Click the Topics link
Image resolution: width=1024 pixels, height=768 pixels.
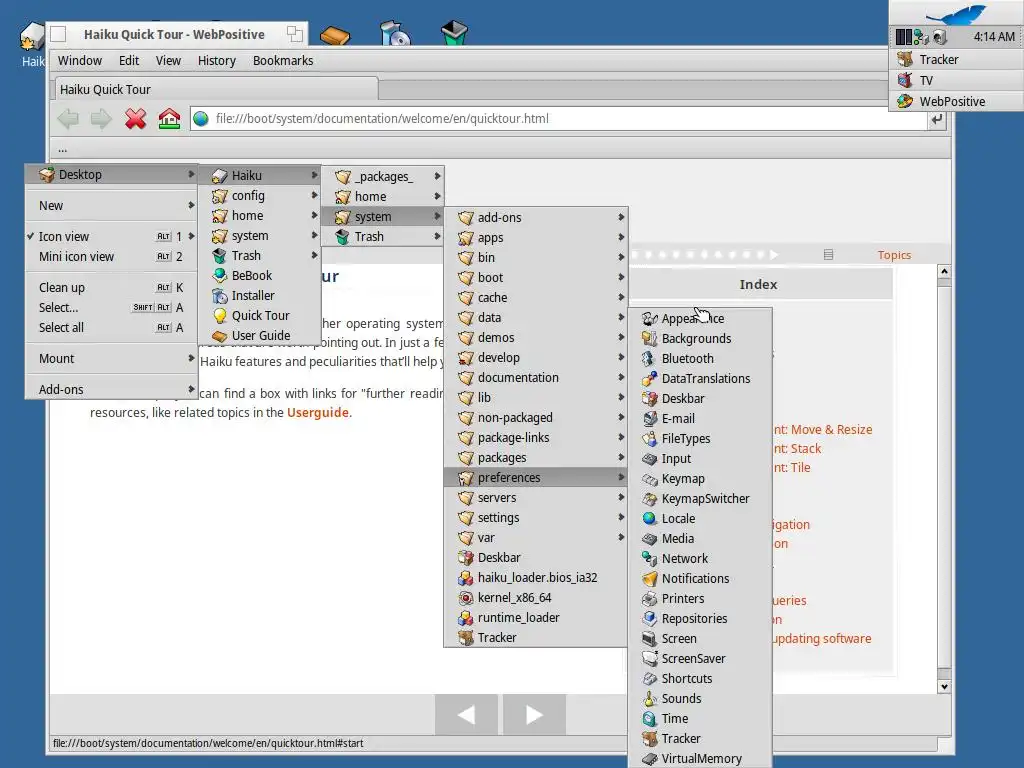tap(894, 255)
